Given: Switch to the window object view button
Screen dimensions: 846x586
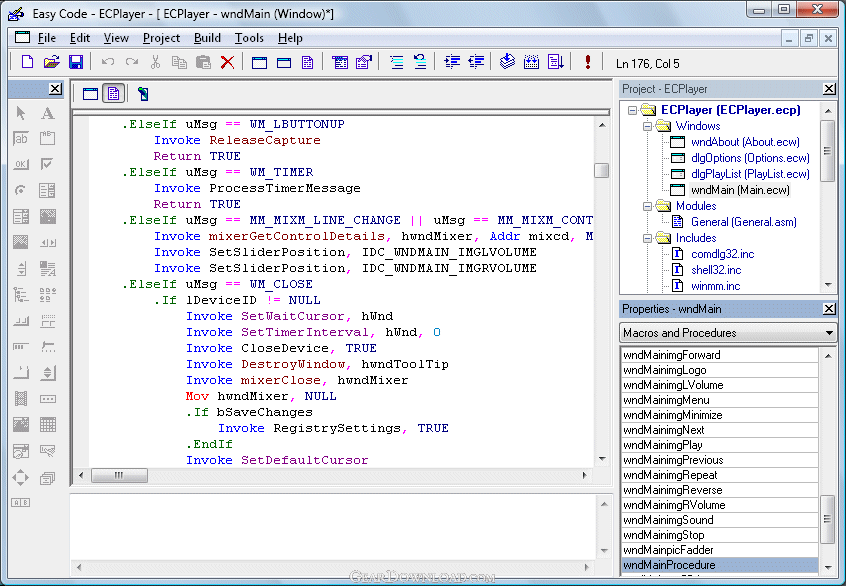Looking at the screenshot, I should point(90,94).
